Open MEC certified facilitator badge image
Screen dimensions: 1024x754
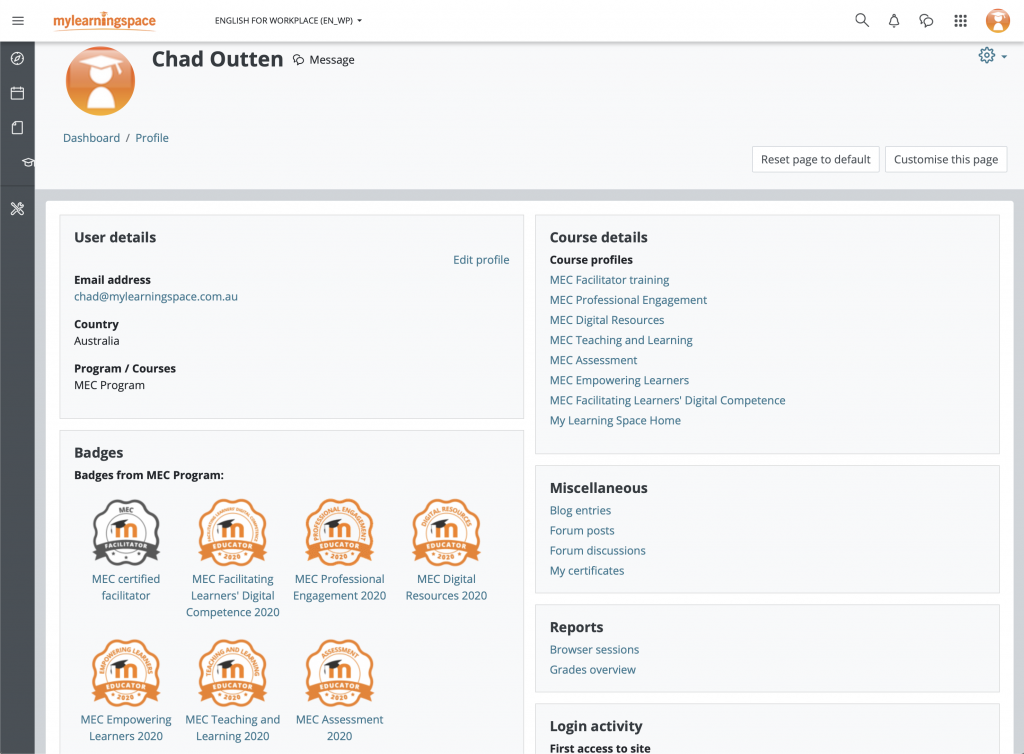(126, 532)
